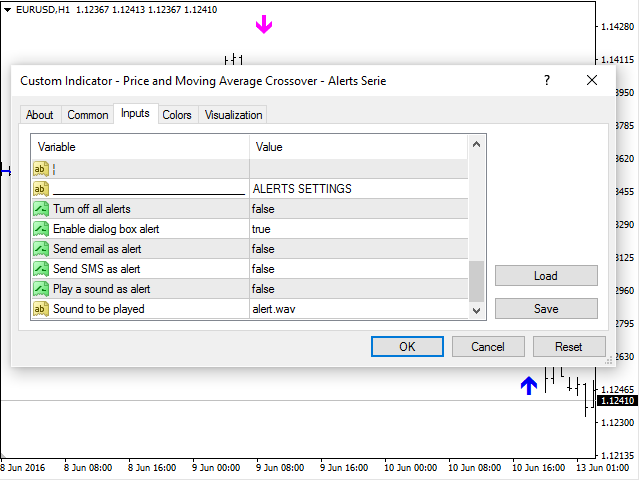Click the blue up arrow on chart
Screen dimensions: 640x480
click(529, 386)
